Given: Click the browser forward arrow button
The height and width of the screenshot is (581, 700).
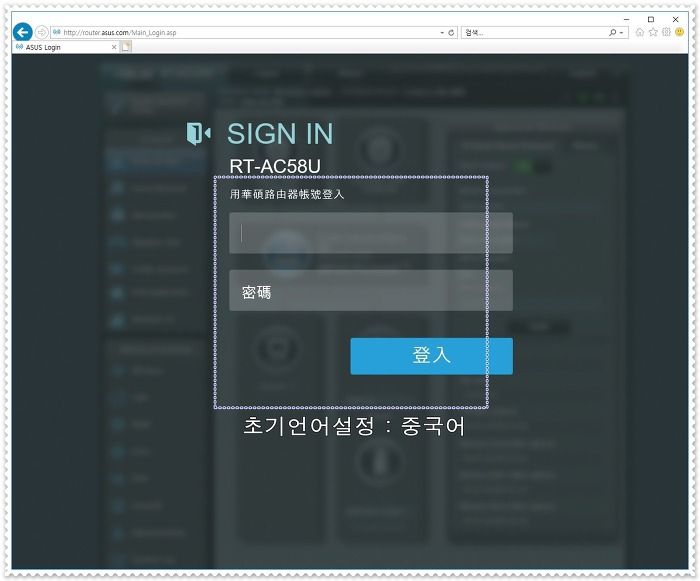Looking at the screenshot, I should click(41, 33).
